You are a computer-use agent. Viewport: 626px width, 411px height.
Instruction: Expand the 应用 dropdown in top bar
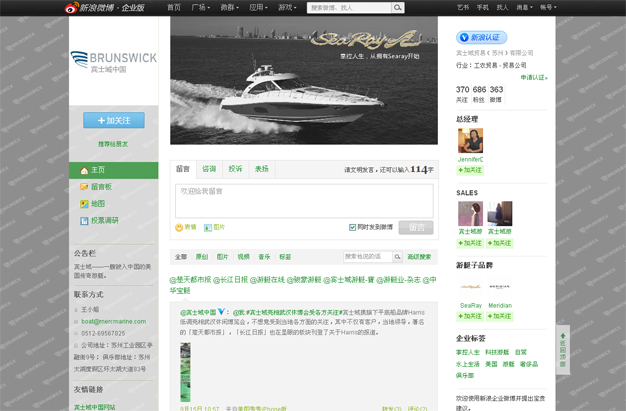point(258,7)
